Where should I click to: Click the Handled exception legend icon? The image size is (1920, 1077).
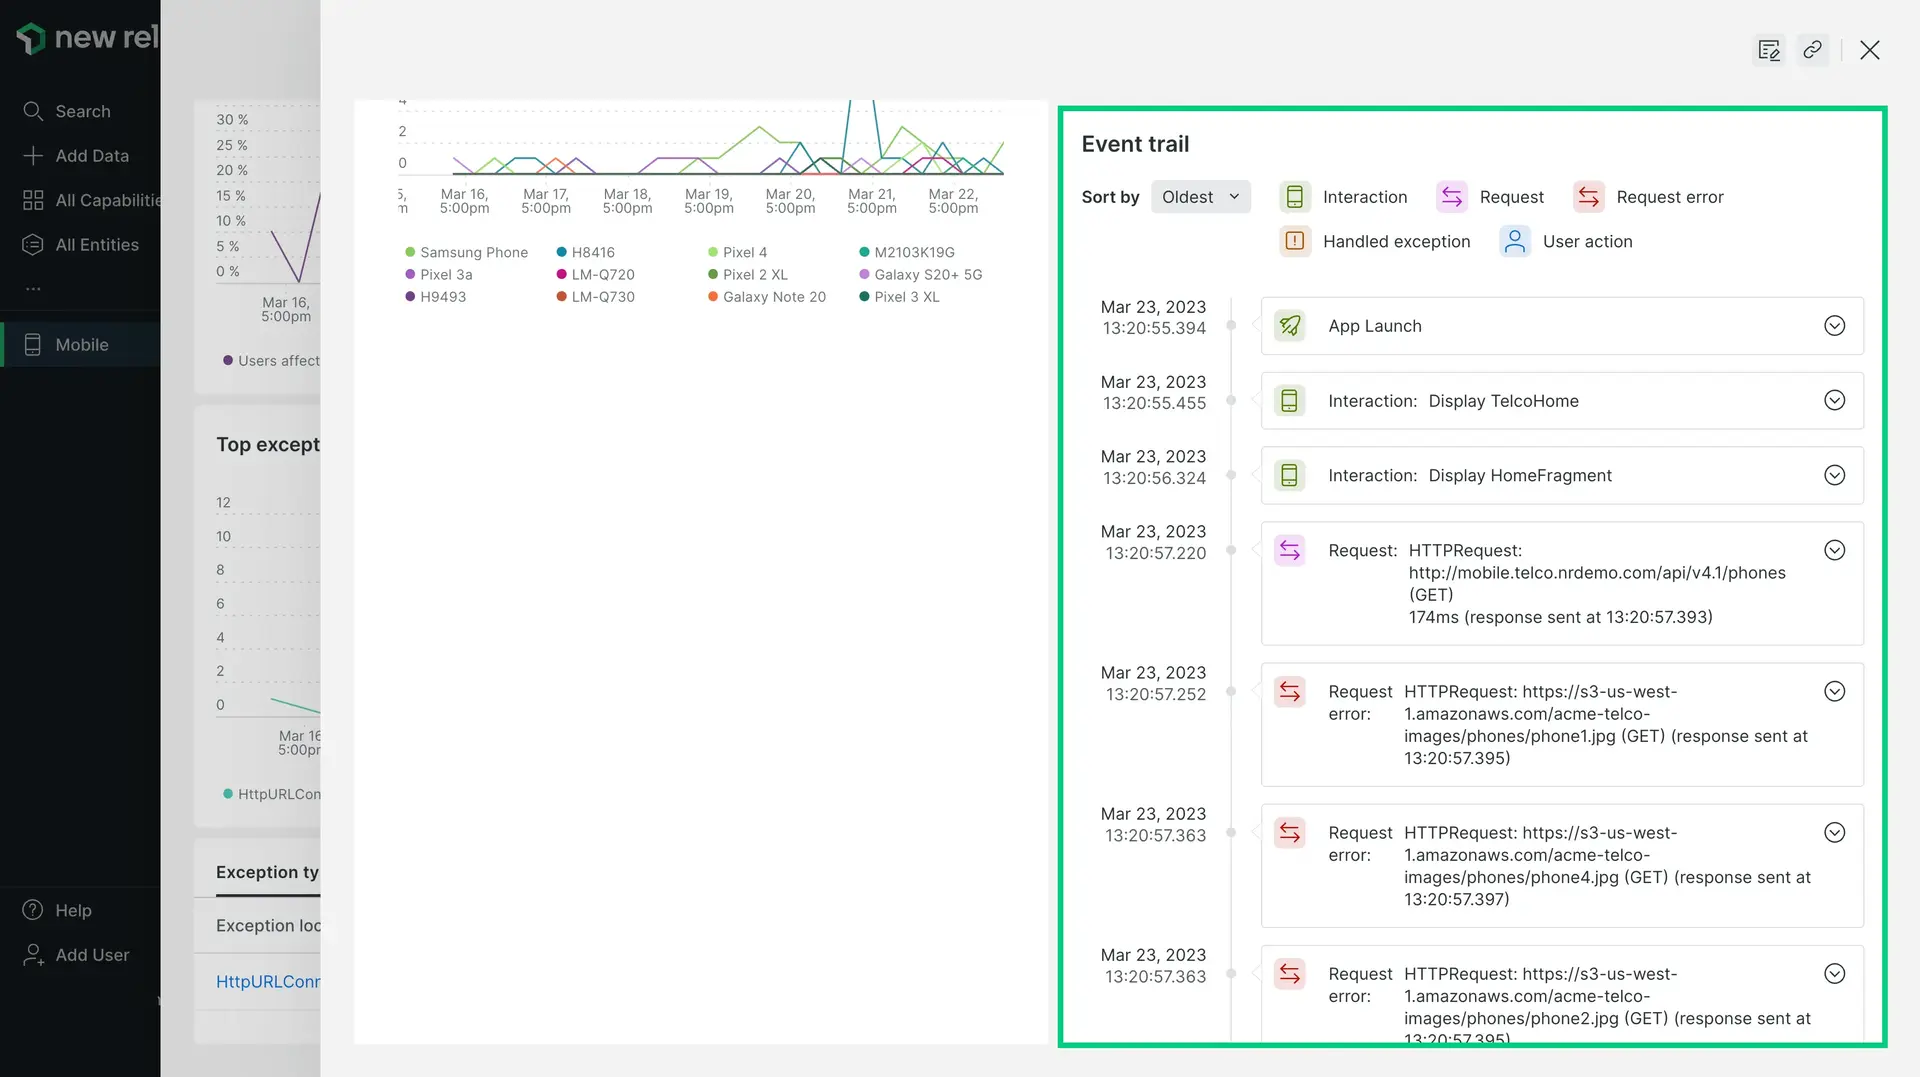point(1295,241)
